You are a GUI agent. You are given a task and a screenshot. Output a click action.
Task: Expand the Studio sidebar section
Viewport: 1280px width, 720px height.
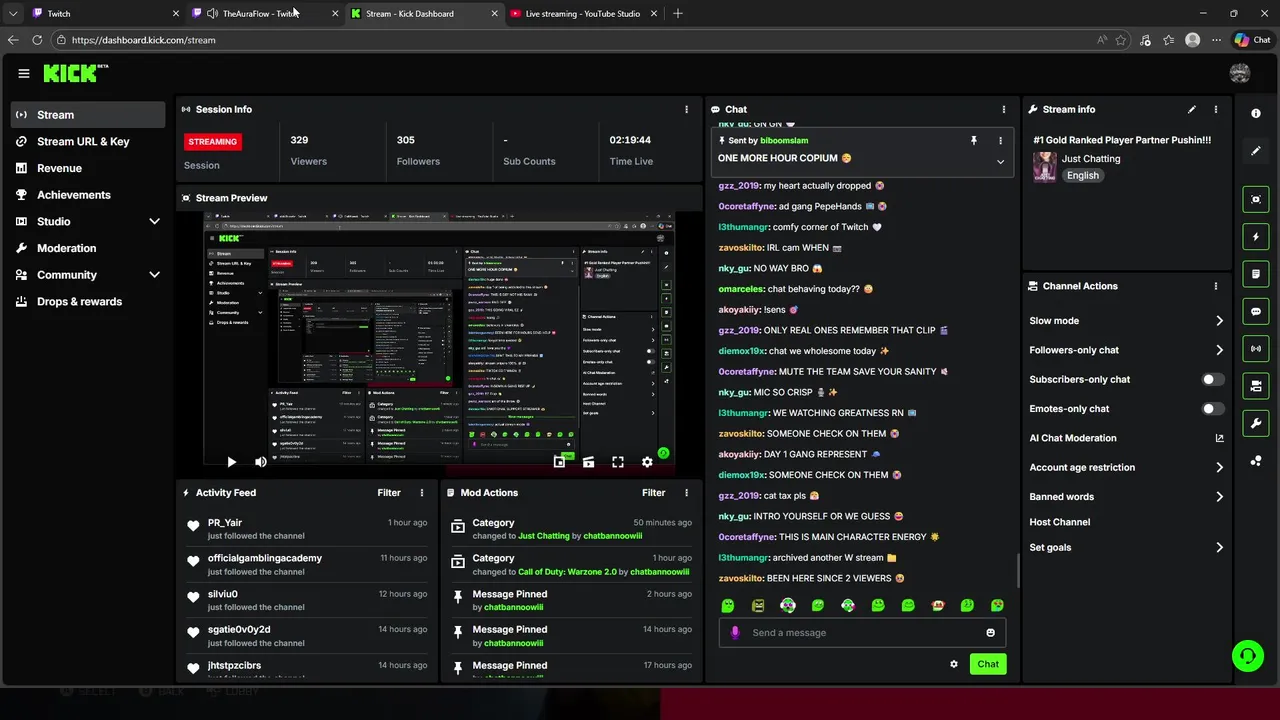coord(155,221)
